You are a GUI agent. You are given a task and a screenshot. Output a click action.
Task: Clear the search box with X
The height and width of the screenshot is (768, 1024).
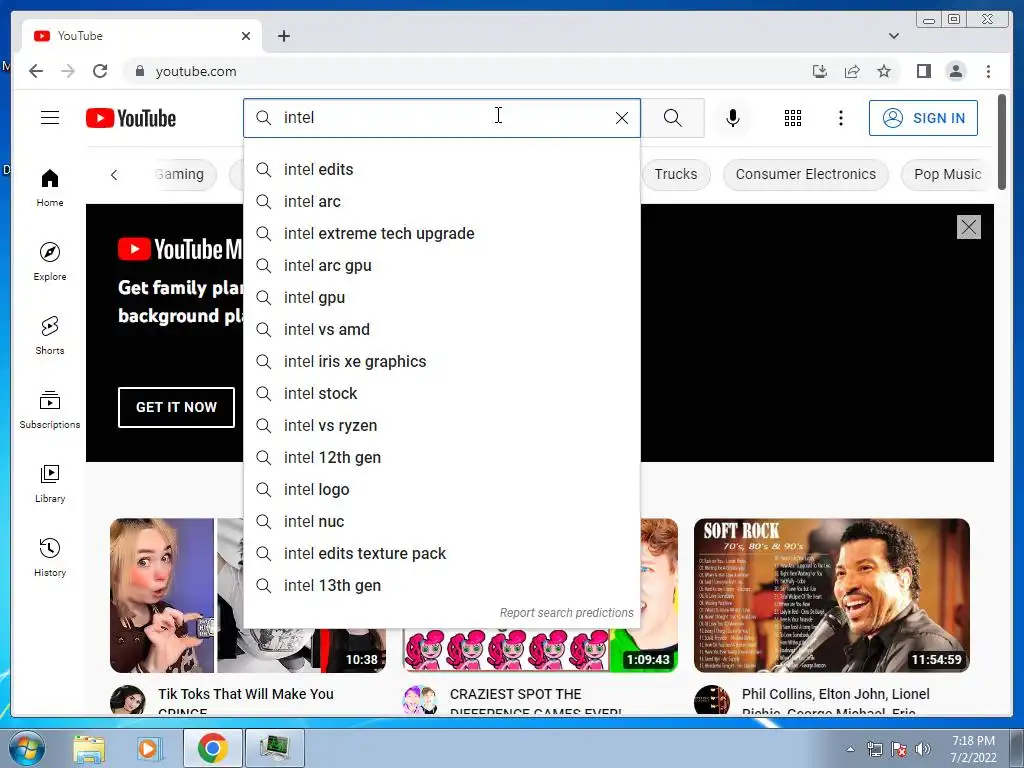tap(622, 118)
